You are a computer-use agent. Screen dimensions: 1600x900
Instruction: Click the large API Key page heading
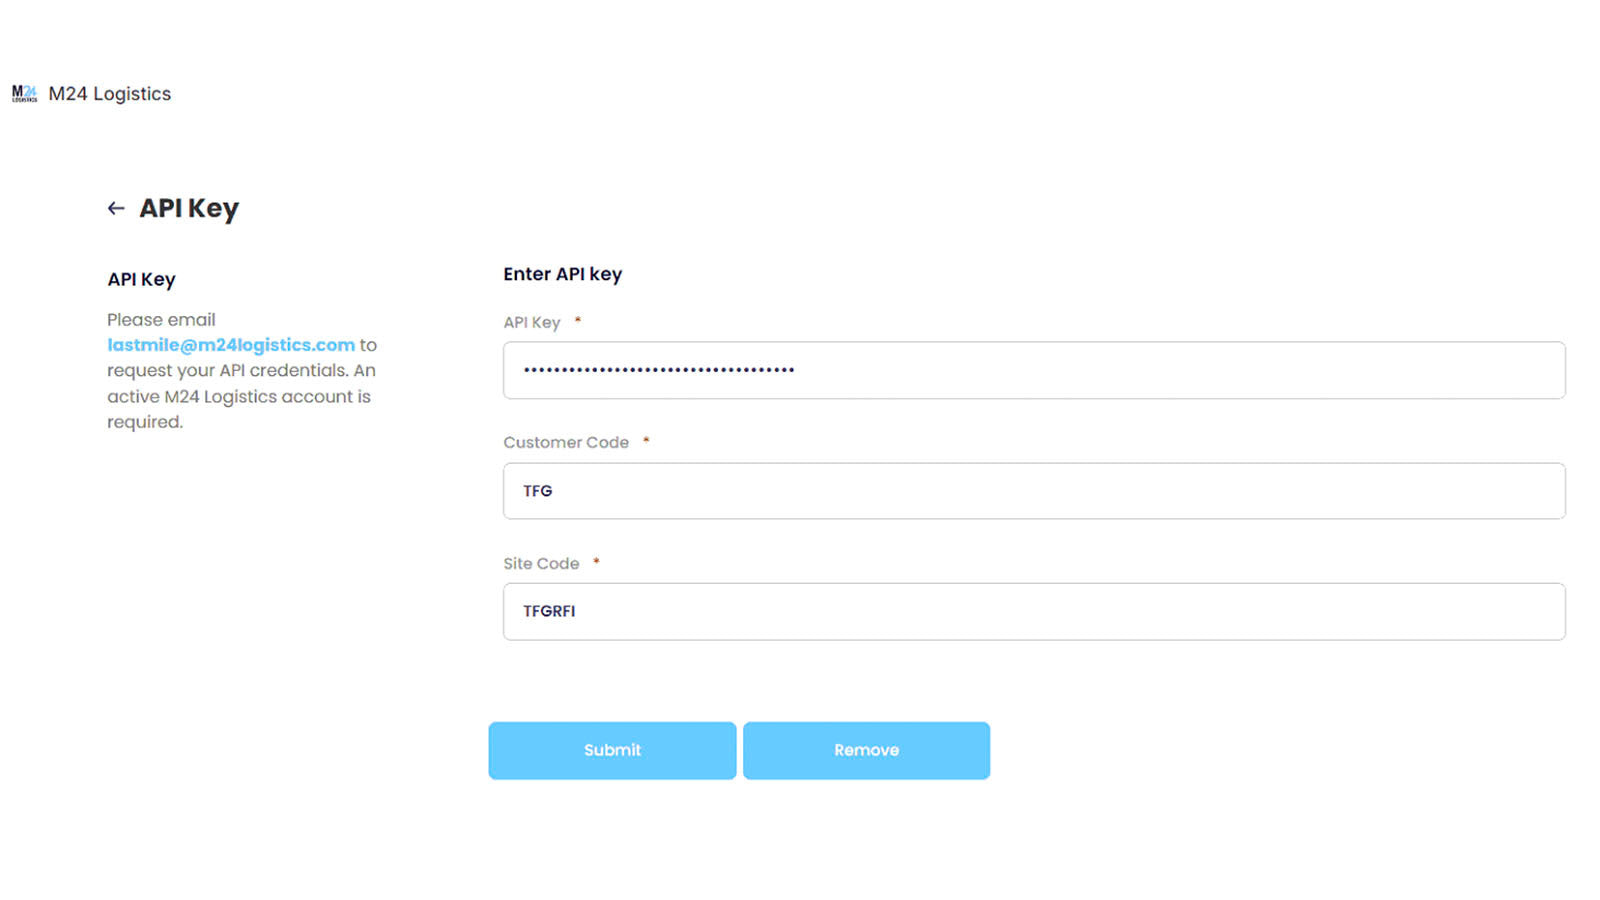[189, 208]
